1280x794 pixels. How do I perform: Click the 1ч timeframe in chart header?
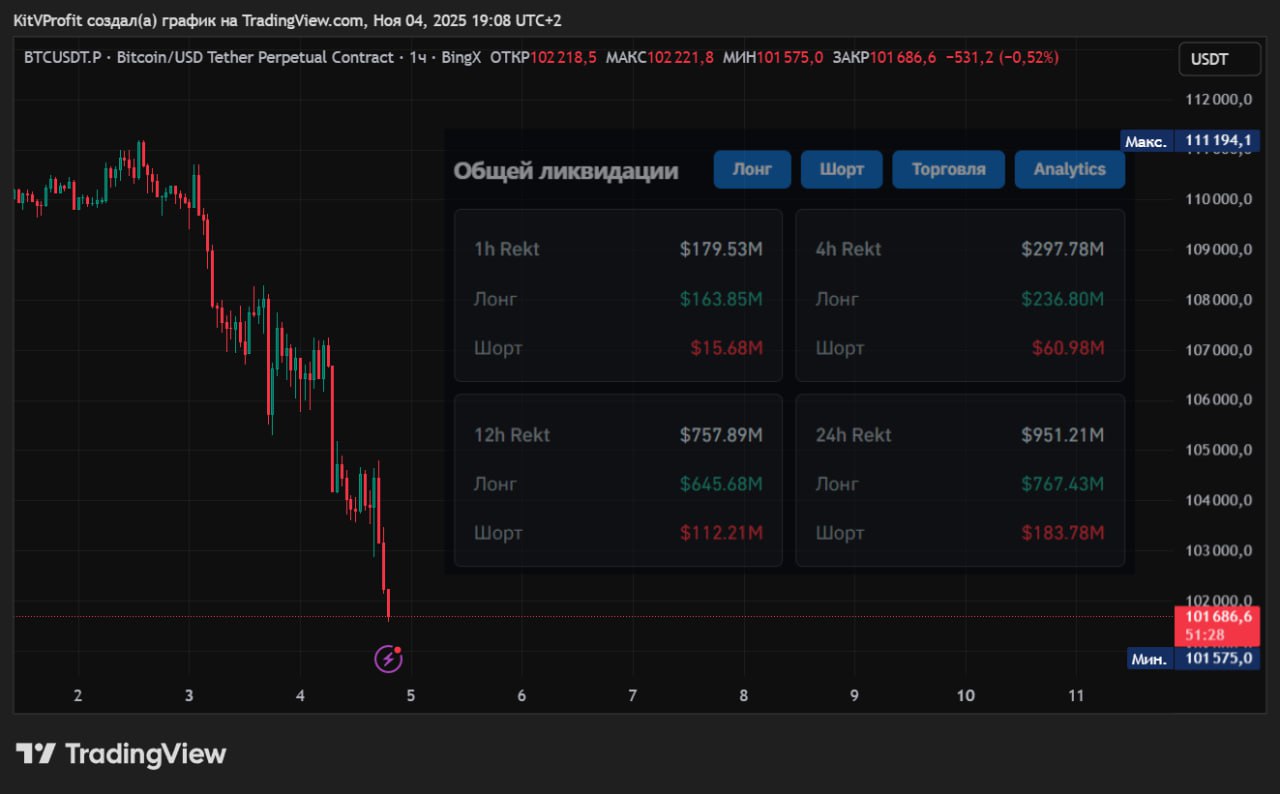tap(418, 58)
